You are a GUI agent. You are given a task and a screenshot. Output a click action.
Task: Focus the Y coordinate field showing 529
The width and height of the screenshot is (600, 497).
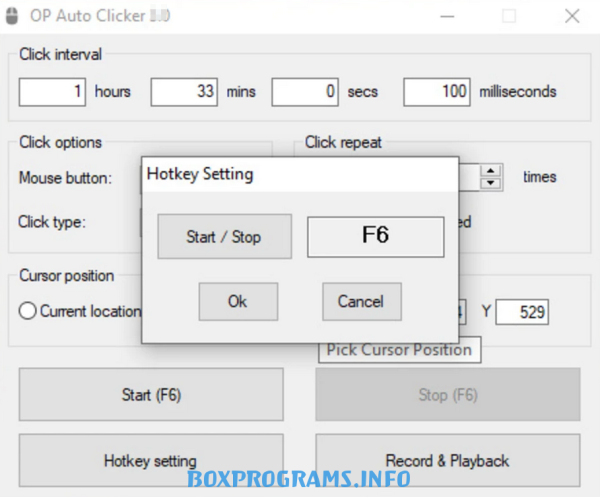(522, 312)
